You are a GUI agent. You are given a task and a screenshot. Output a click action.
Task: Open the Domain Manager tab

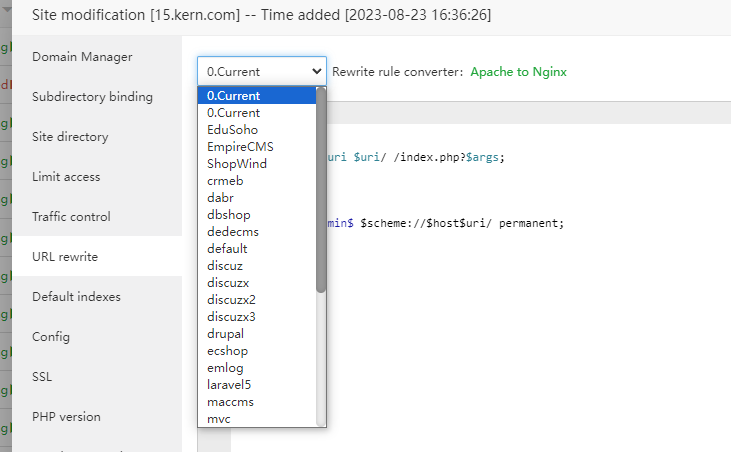[82, 57]
